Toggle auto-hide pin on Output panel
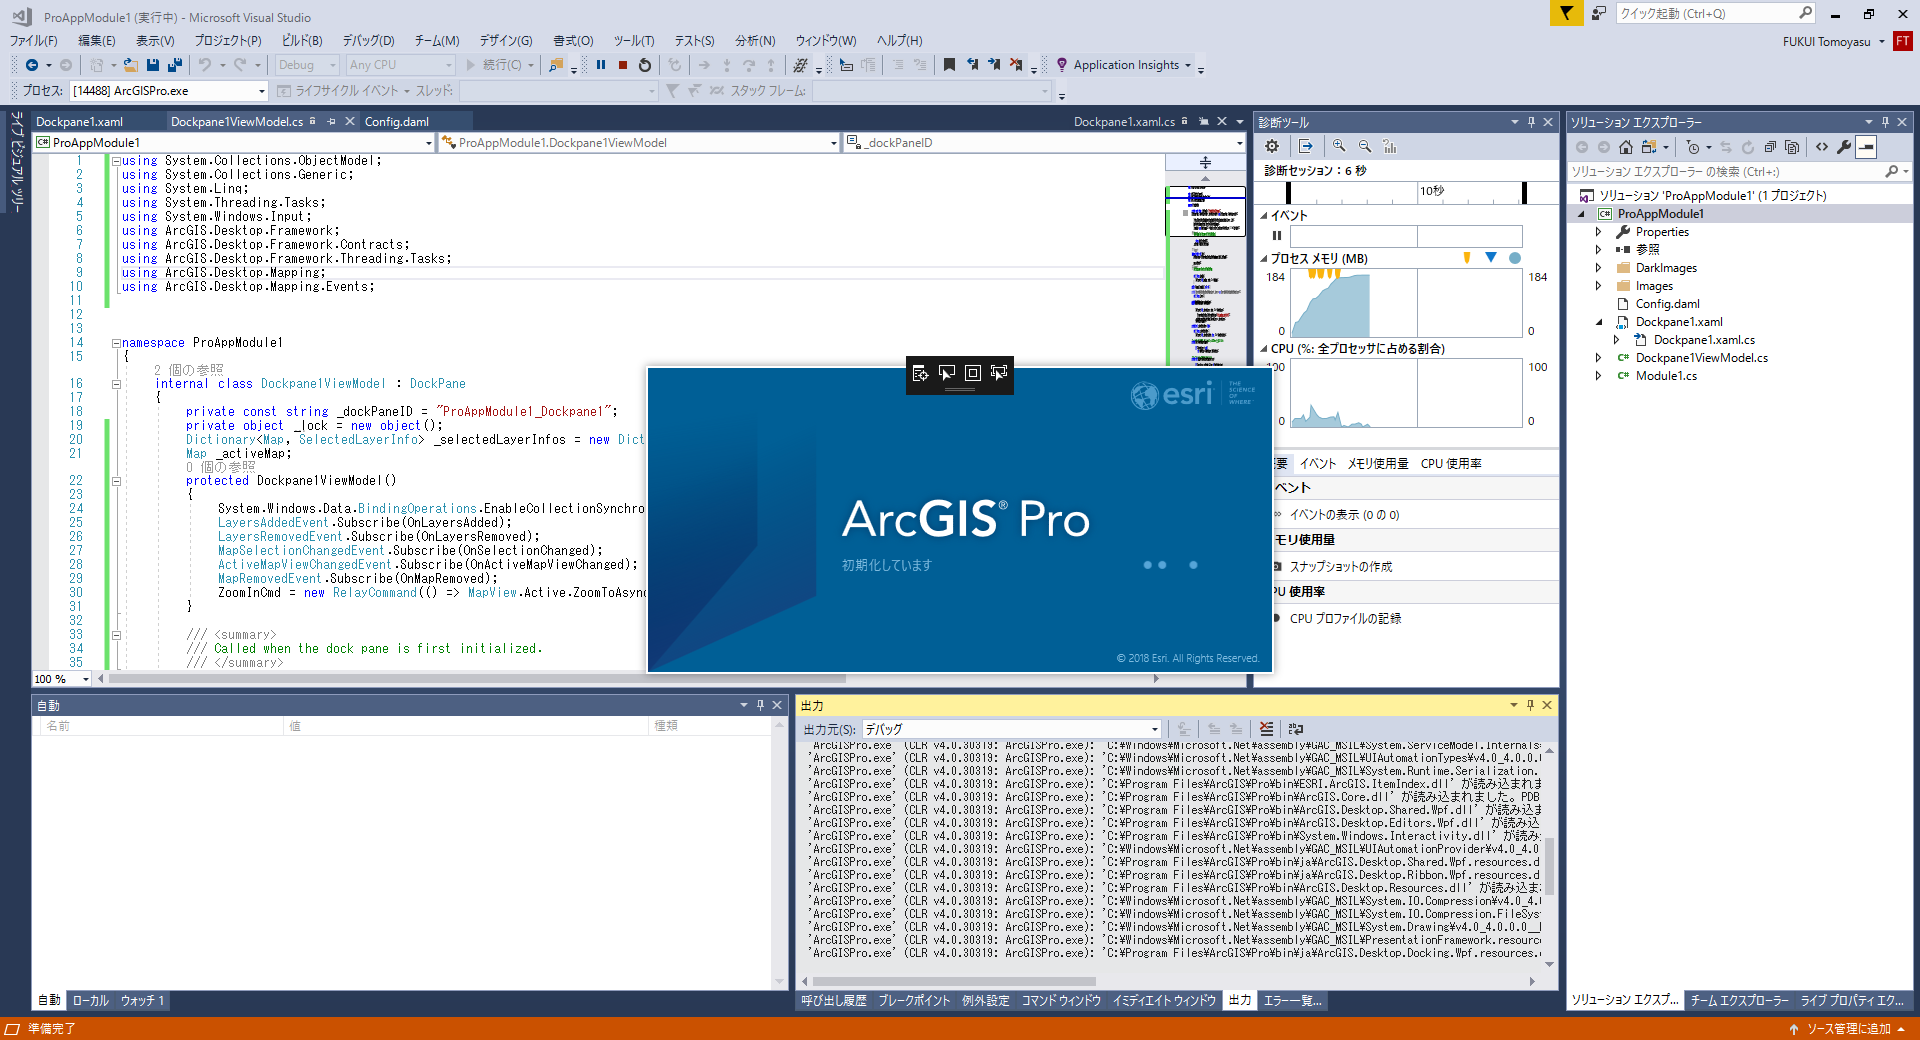1920x1040 pixels. click(x=1530, y=705)
